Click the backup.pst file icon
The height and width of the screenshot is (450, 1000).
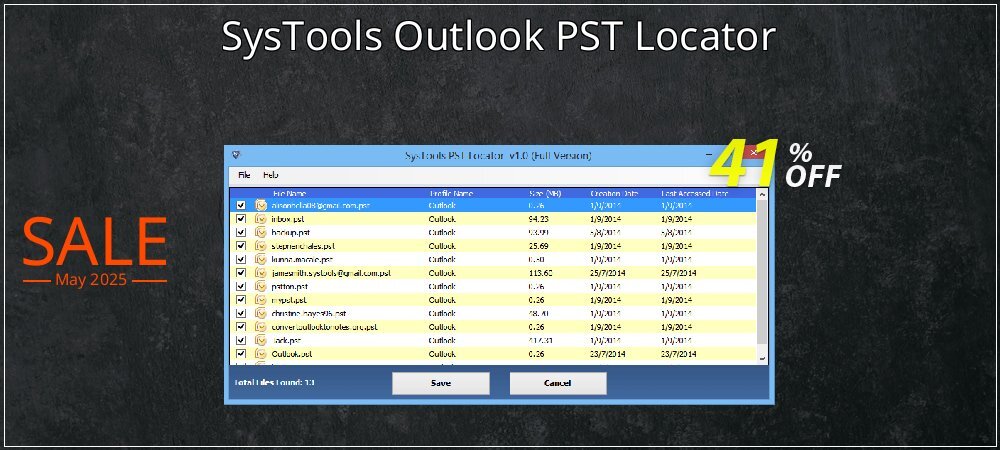[260, 232]
